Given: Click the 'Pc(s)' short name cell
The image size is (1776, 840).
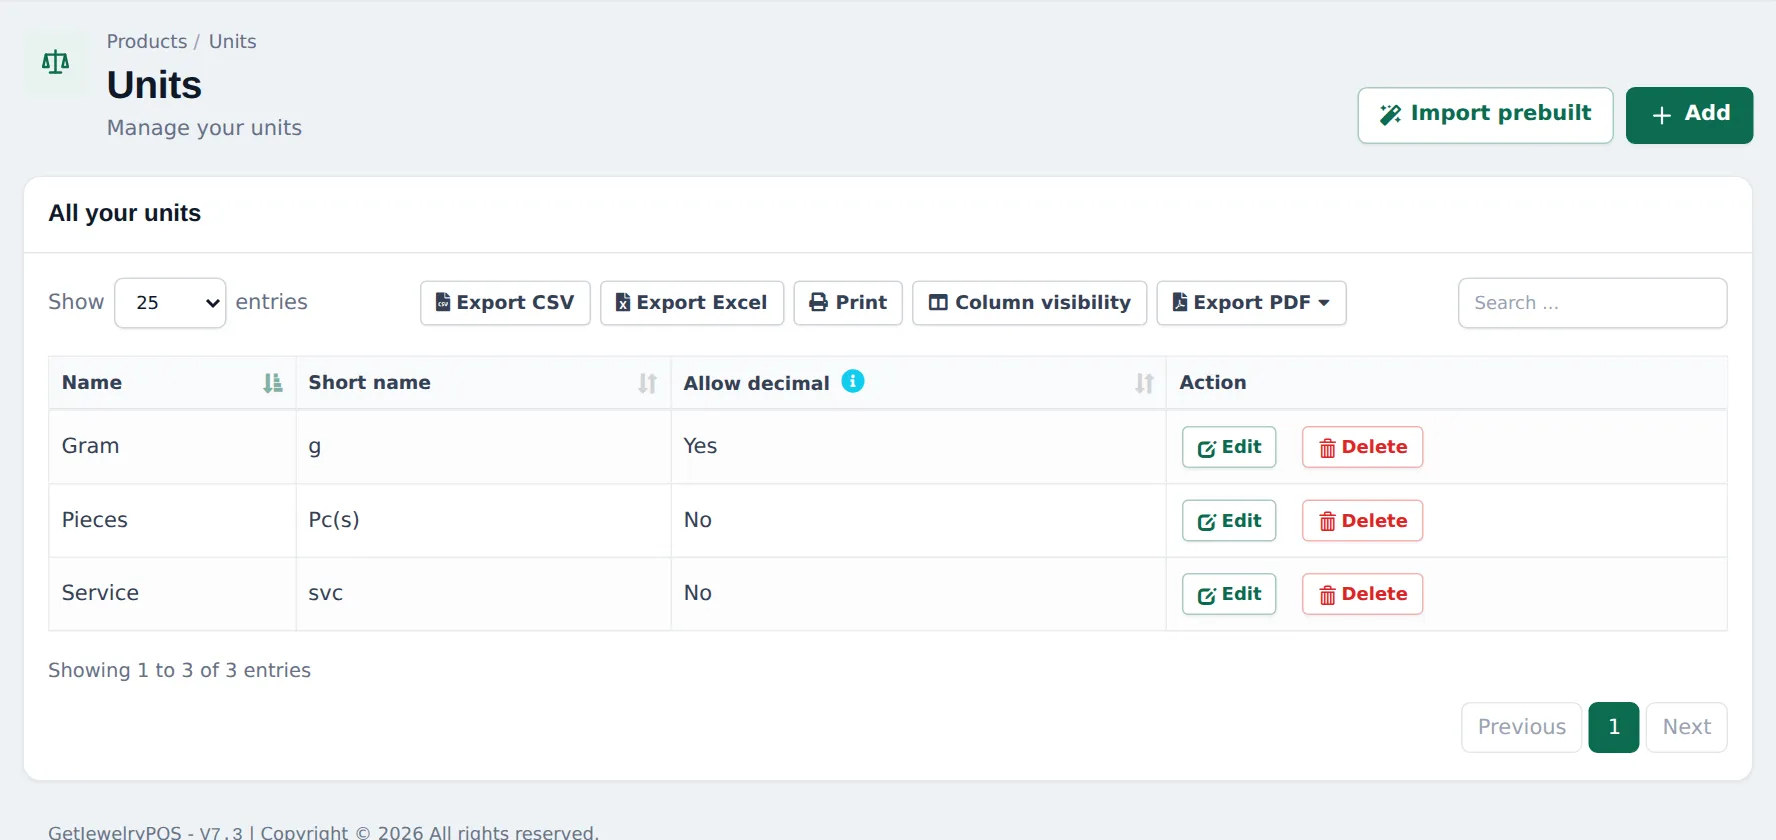Looking at the screenshot, I should (483, 521).
